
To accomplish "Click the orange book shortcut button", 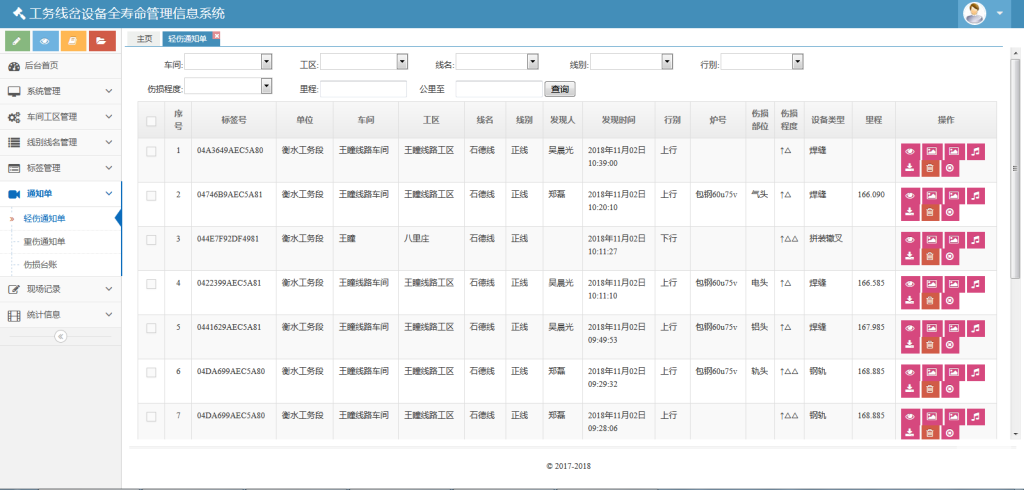I will click(x=73, y=41).
